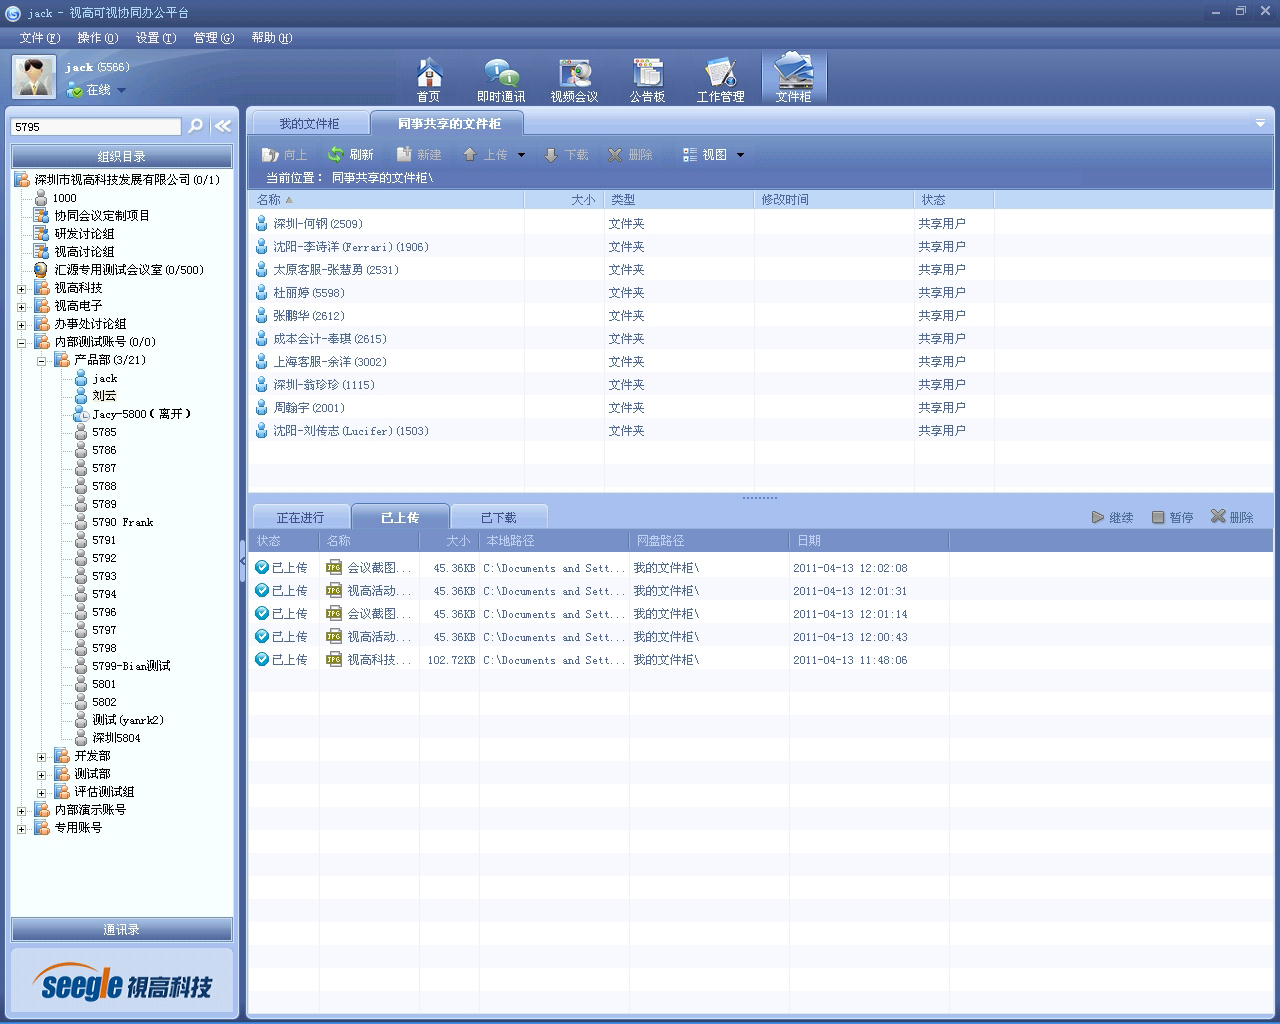Click the 暂停 pause button
Viewport: 1280px width, 1024px height.
pyautogui.click(x=1172, y=517)
